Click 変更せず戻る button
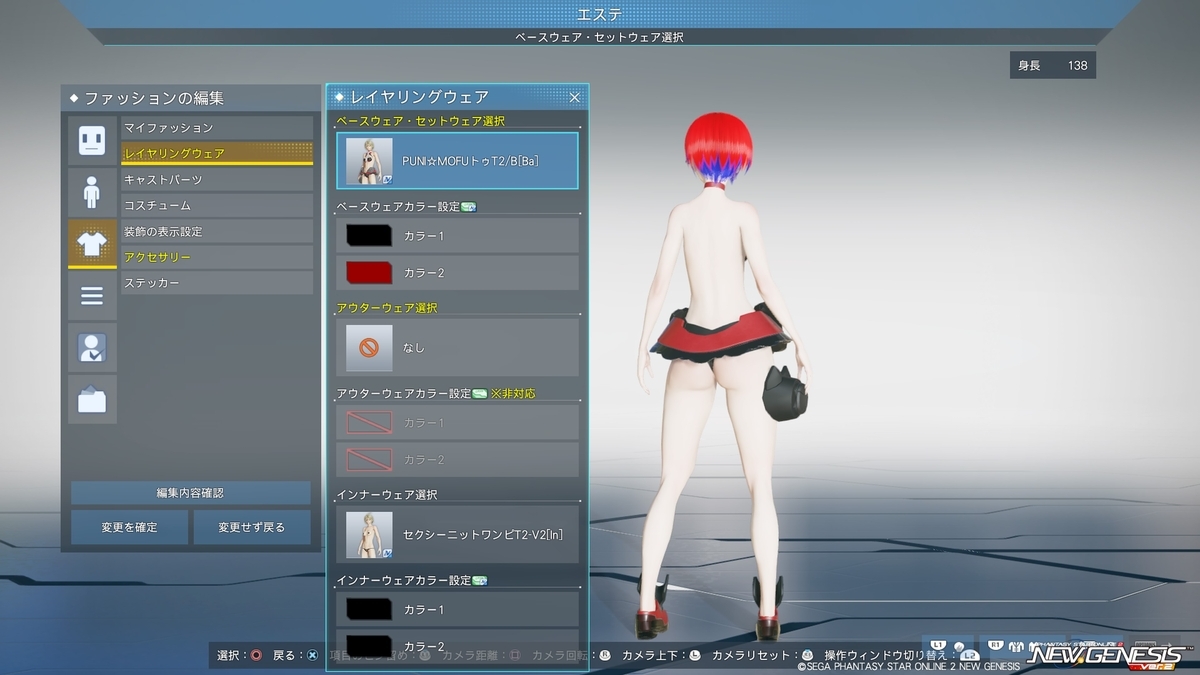Viewport: 1200px width, 675px height. [252, 527]
